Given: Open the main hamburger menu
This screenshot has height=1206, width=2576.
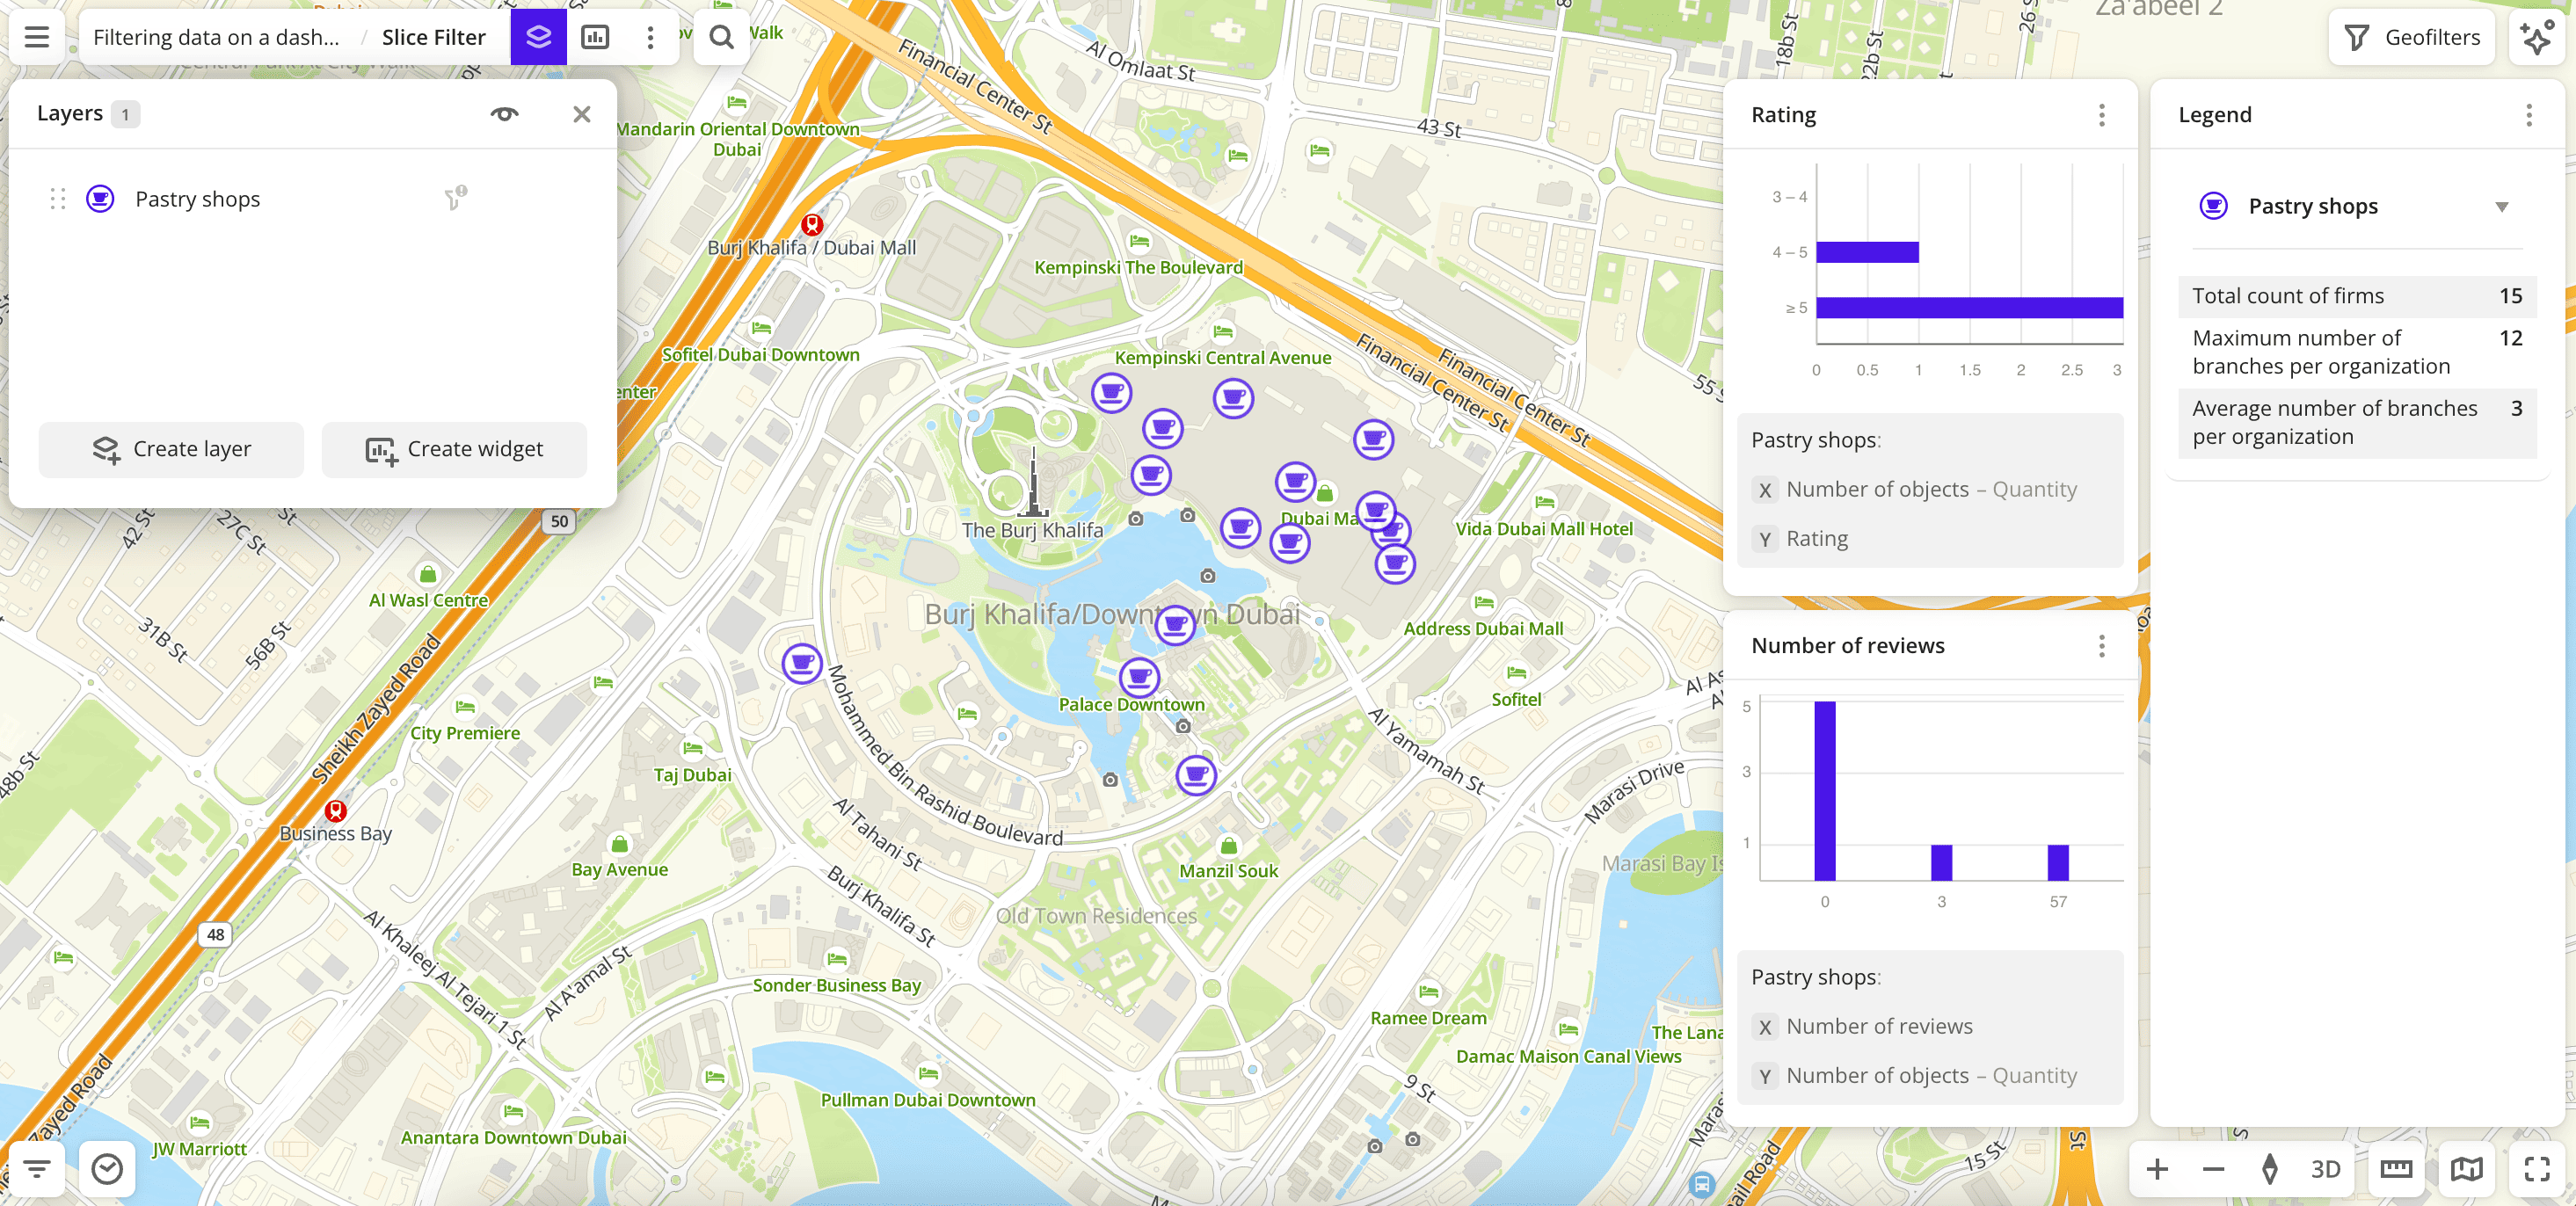Looking at the screenshot, I should 37,37.
